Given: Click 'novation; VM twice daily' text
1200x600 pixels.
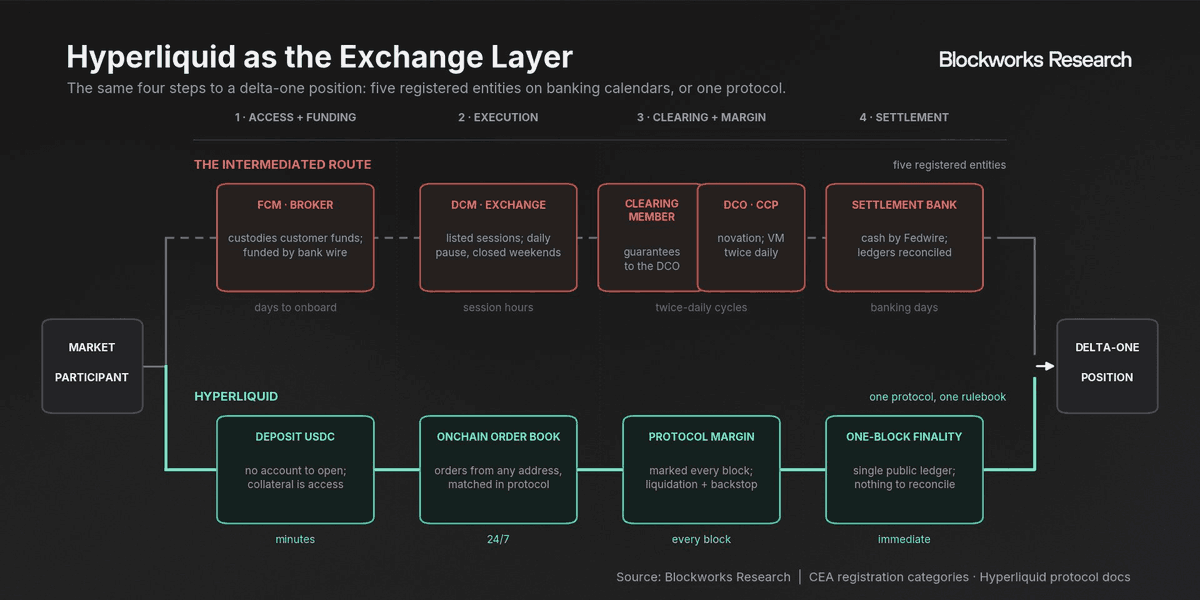Looking at the screenshot, I should tap(750, 245).
